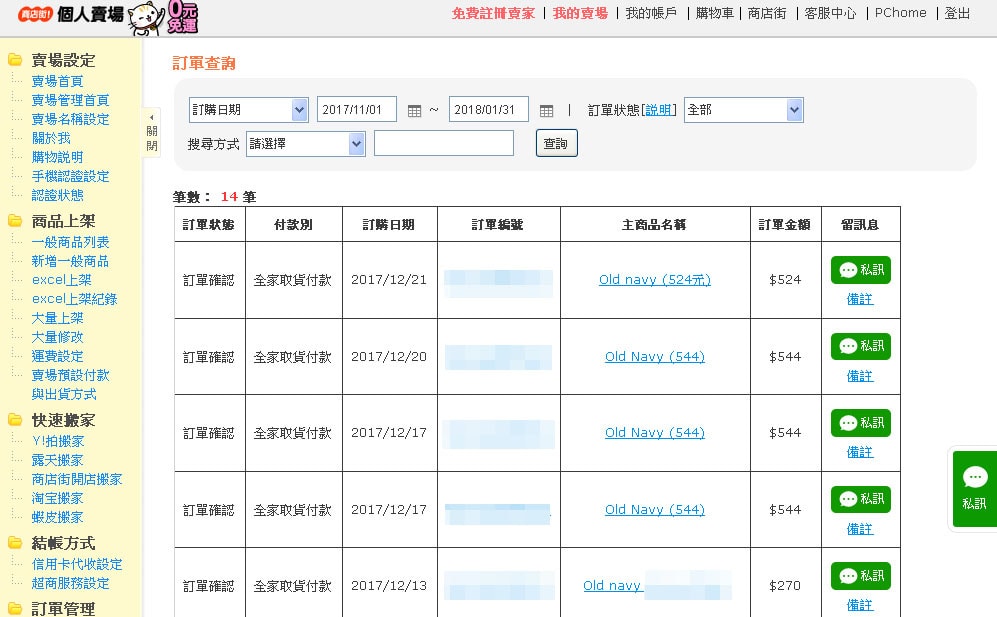Open 超商服務設定 in sidebar
Screen dimensions: 997x617
pyautogui.click(x=70, y=583)
